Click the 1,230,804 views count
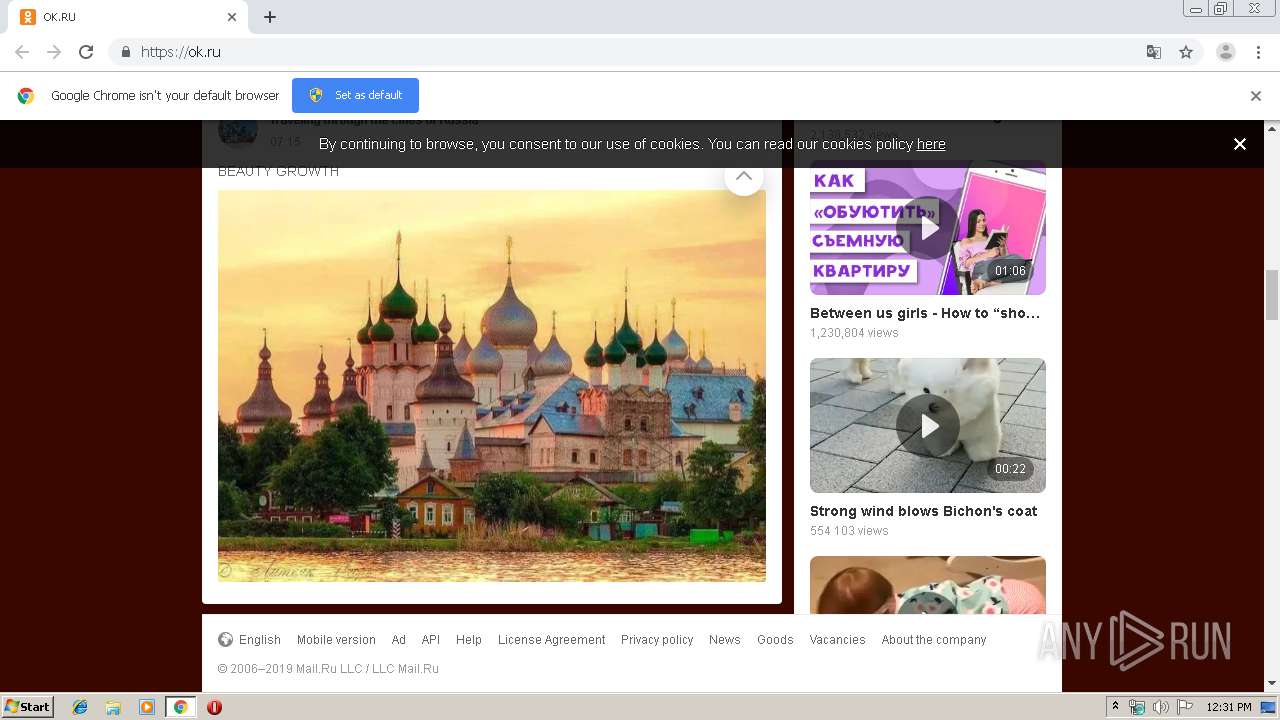The image size is (1280, 720). click(854, 333)
